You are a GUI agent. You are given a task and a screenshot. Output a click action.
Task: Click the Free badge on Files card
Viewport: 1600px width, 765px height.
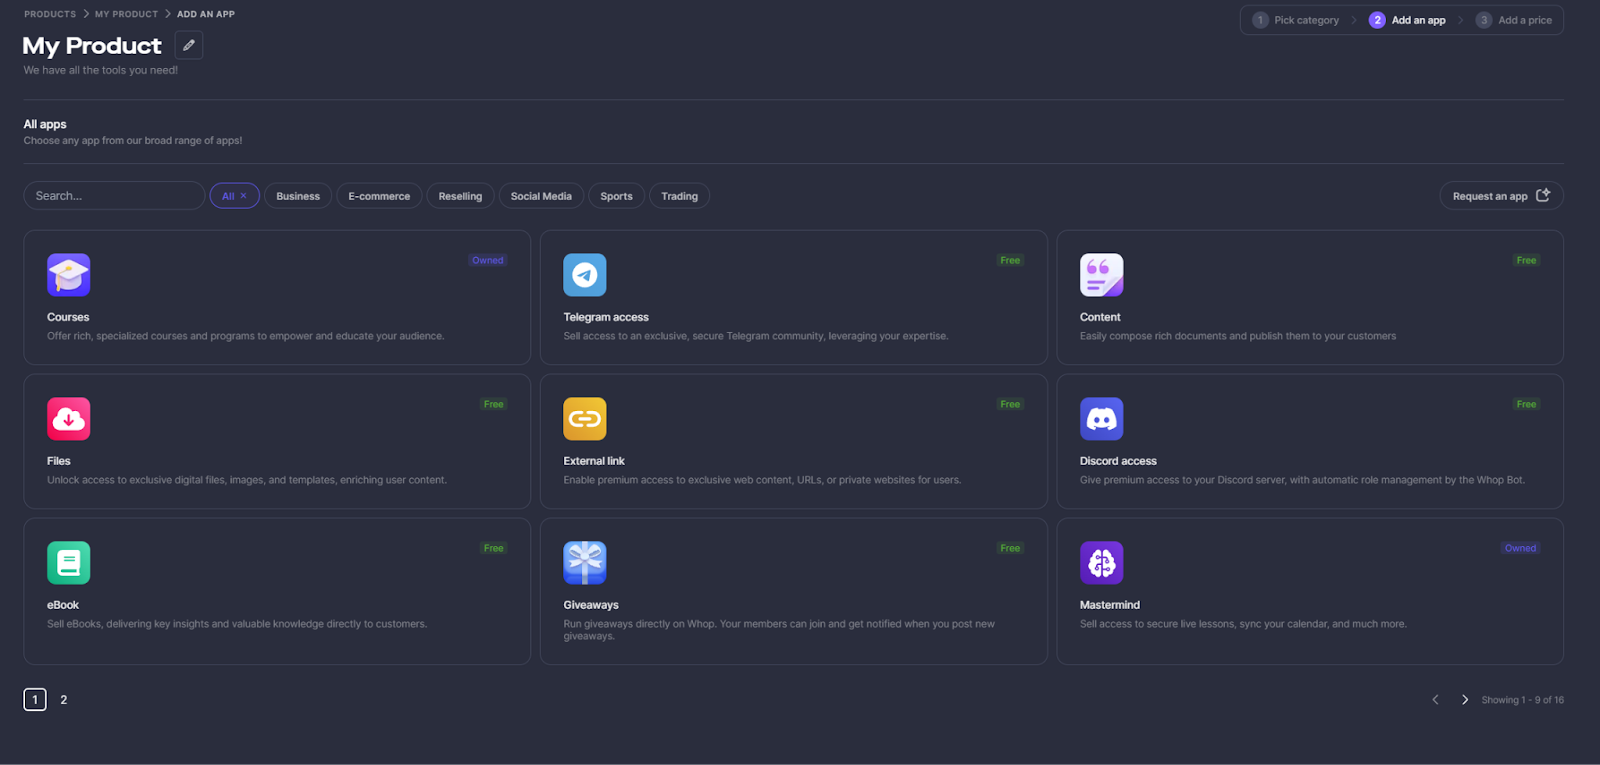tap(494, 404)
